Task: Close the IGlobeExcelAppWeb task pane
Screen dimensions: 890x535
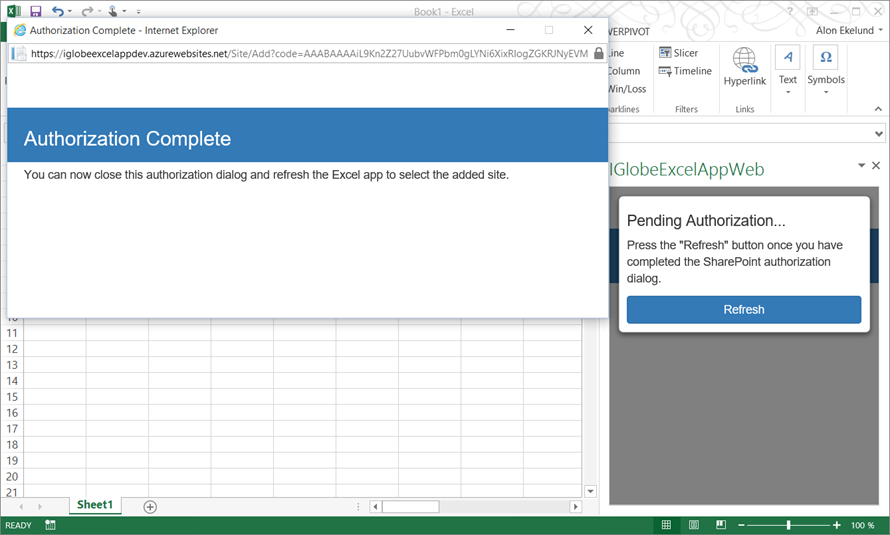Action: [x=876, y=165]
